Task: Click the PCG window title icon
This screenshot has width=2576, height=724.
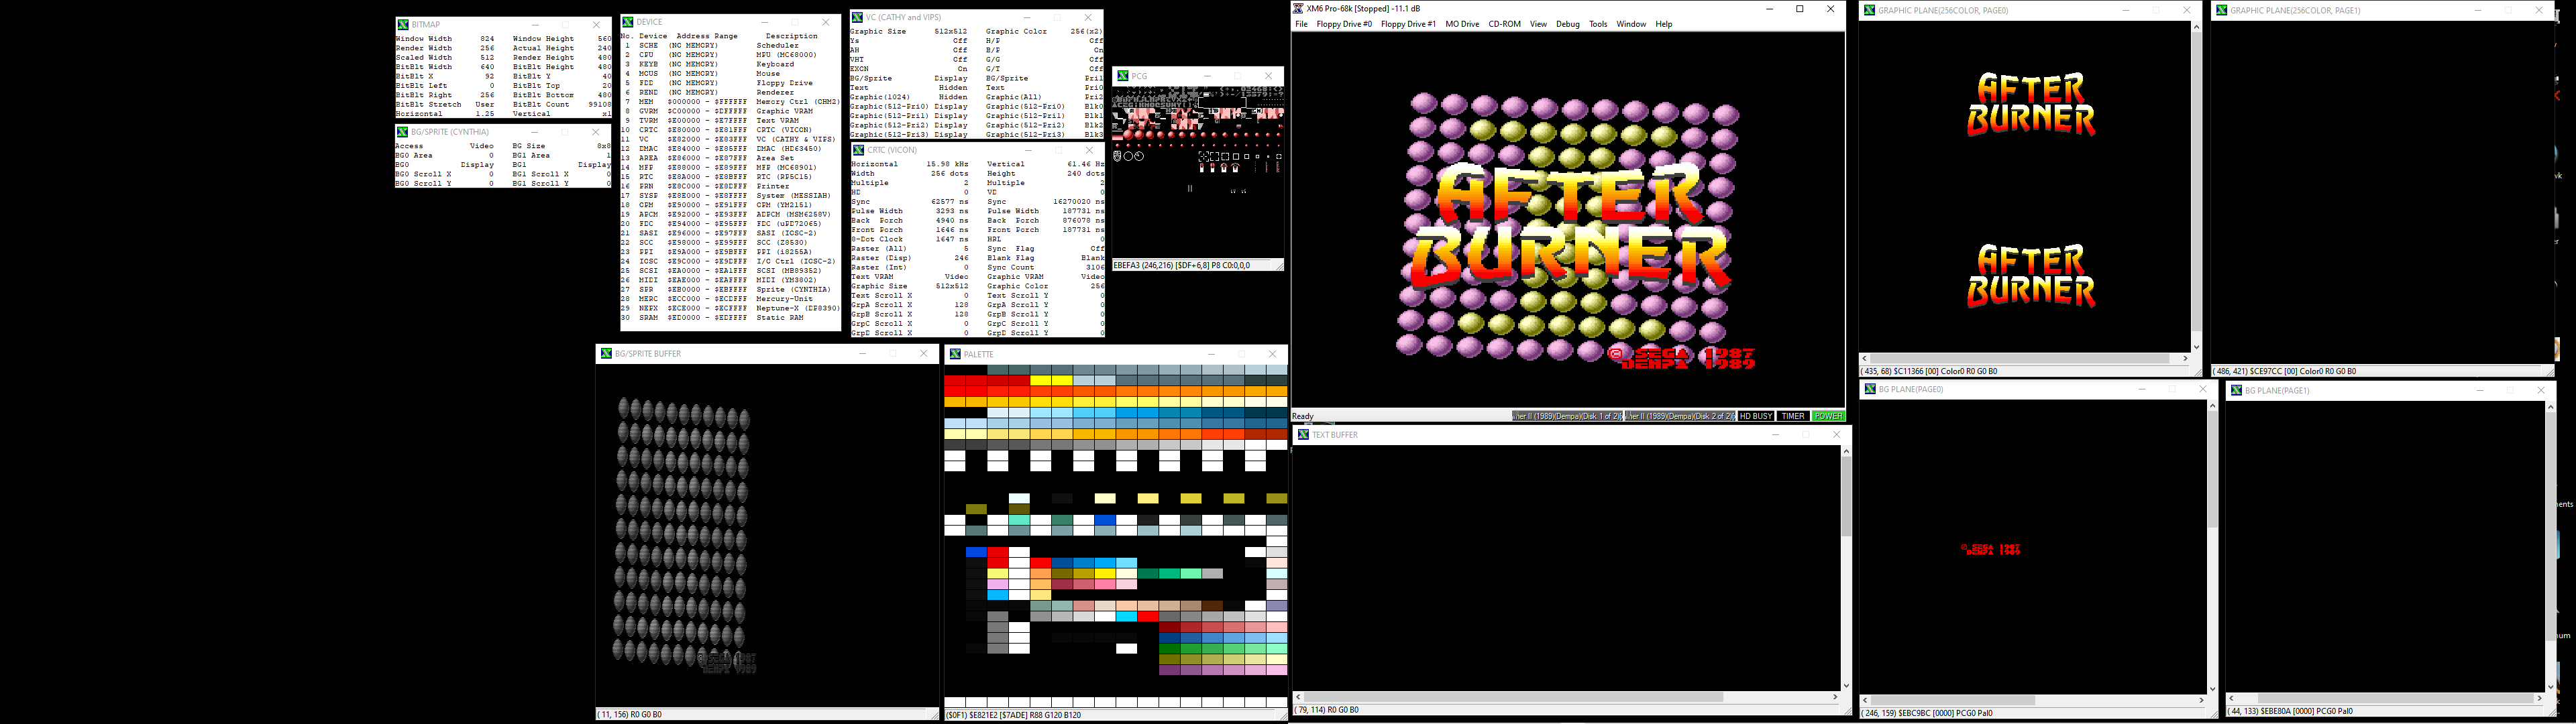Action: pyautogui.click(x=1123, y=76)
